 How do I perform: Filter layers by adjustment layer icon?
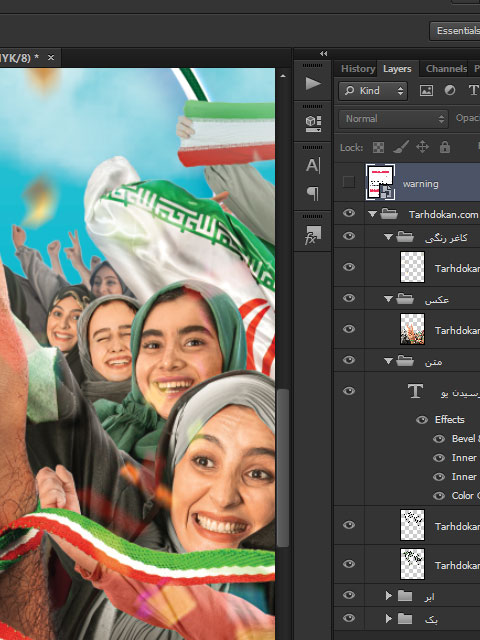pyautogui.click(x=450, y=91)
